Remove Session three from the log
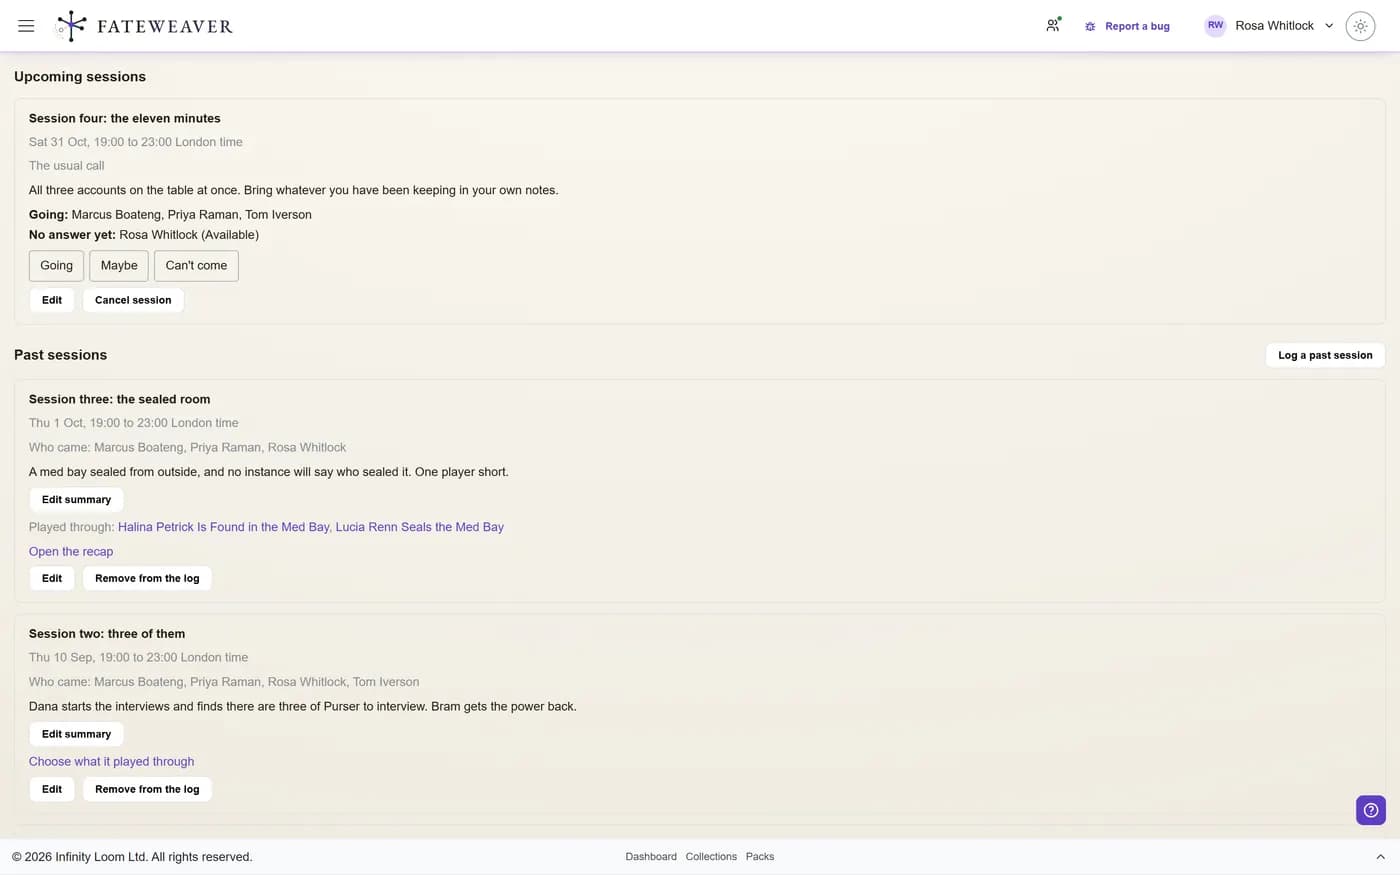The image size is (1400, 875). click(147, 578)
